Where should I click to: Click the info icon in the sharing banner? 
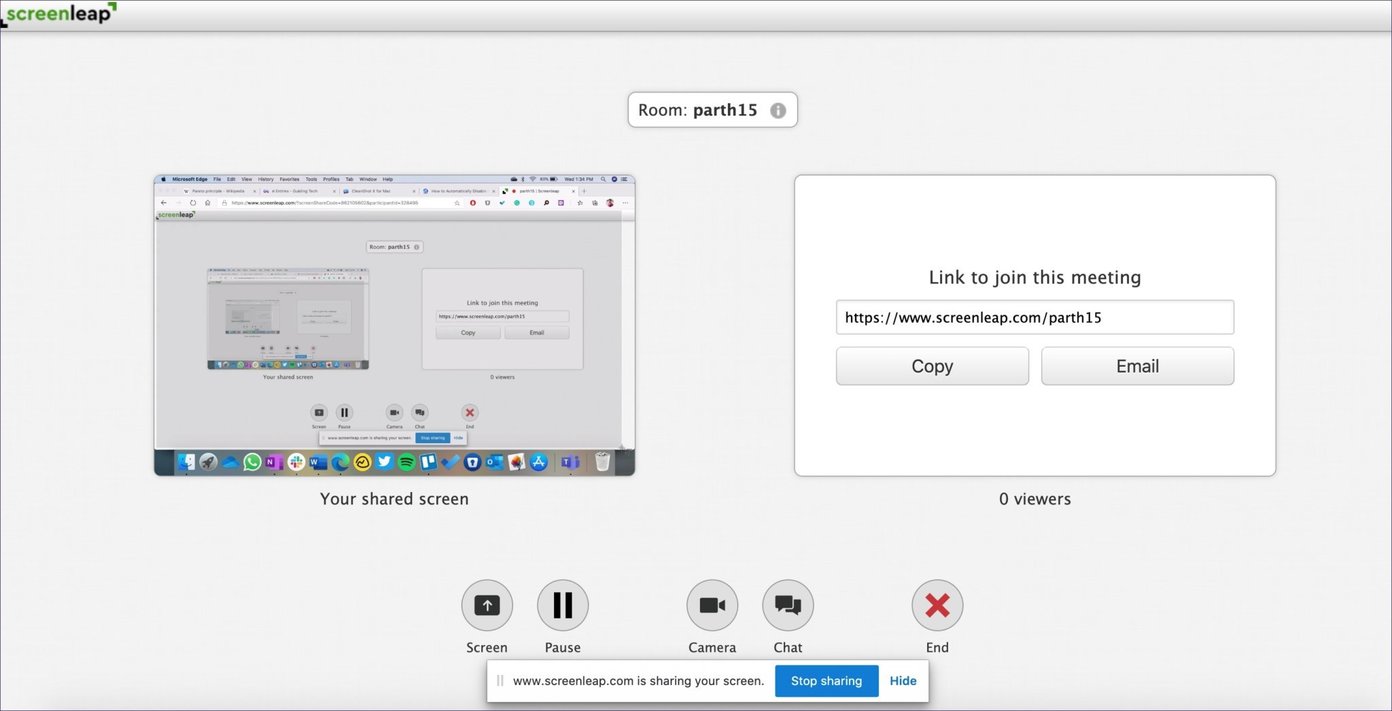pyautogui.click(x=499, y=680)
